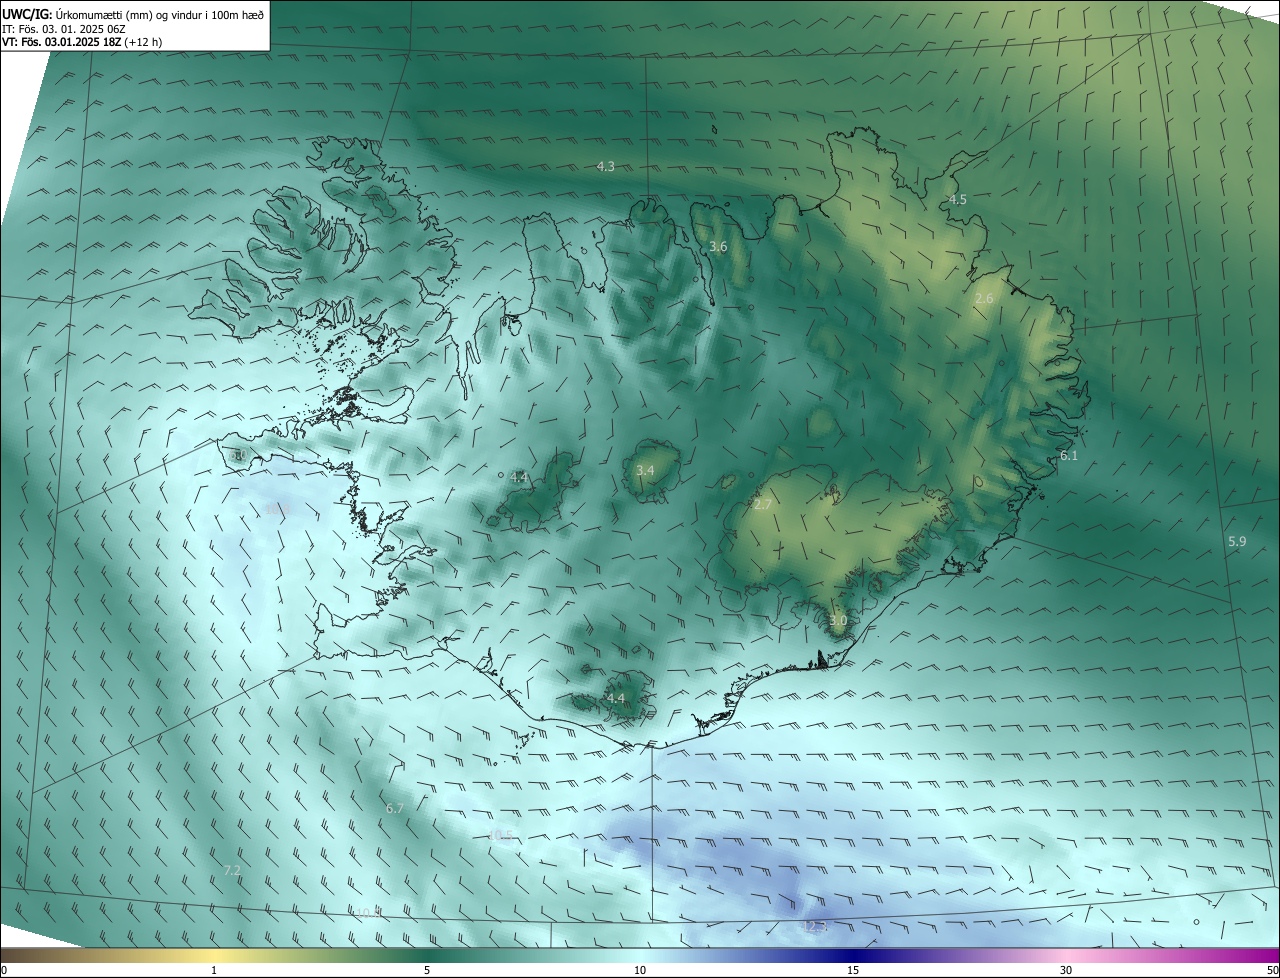This screenshot has height=978, width=1280.
Task: Click the 10.5 value label
Action: pyautogui.click(x=499, y=836)
